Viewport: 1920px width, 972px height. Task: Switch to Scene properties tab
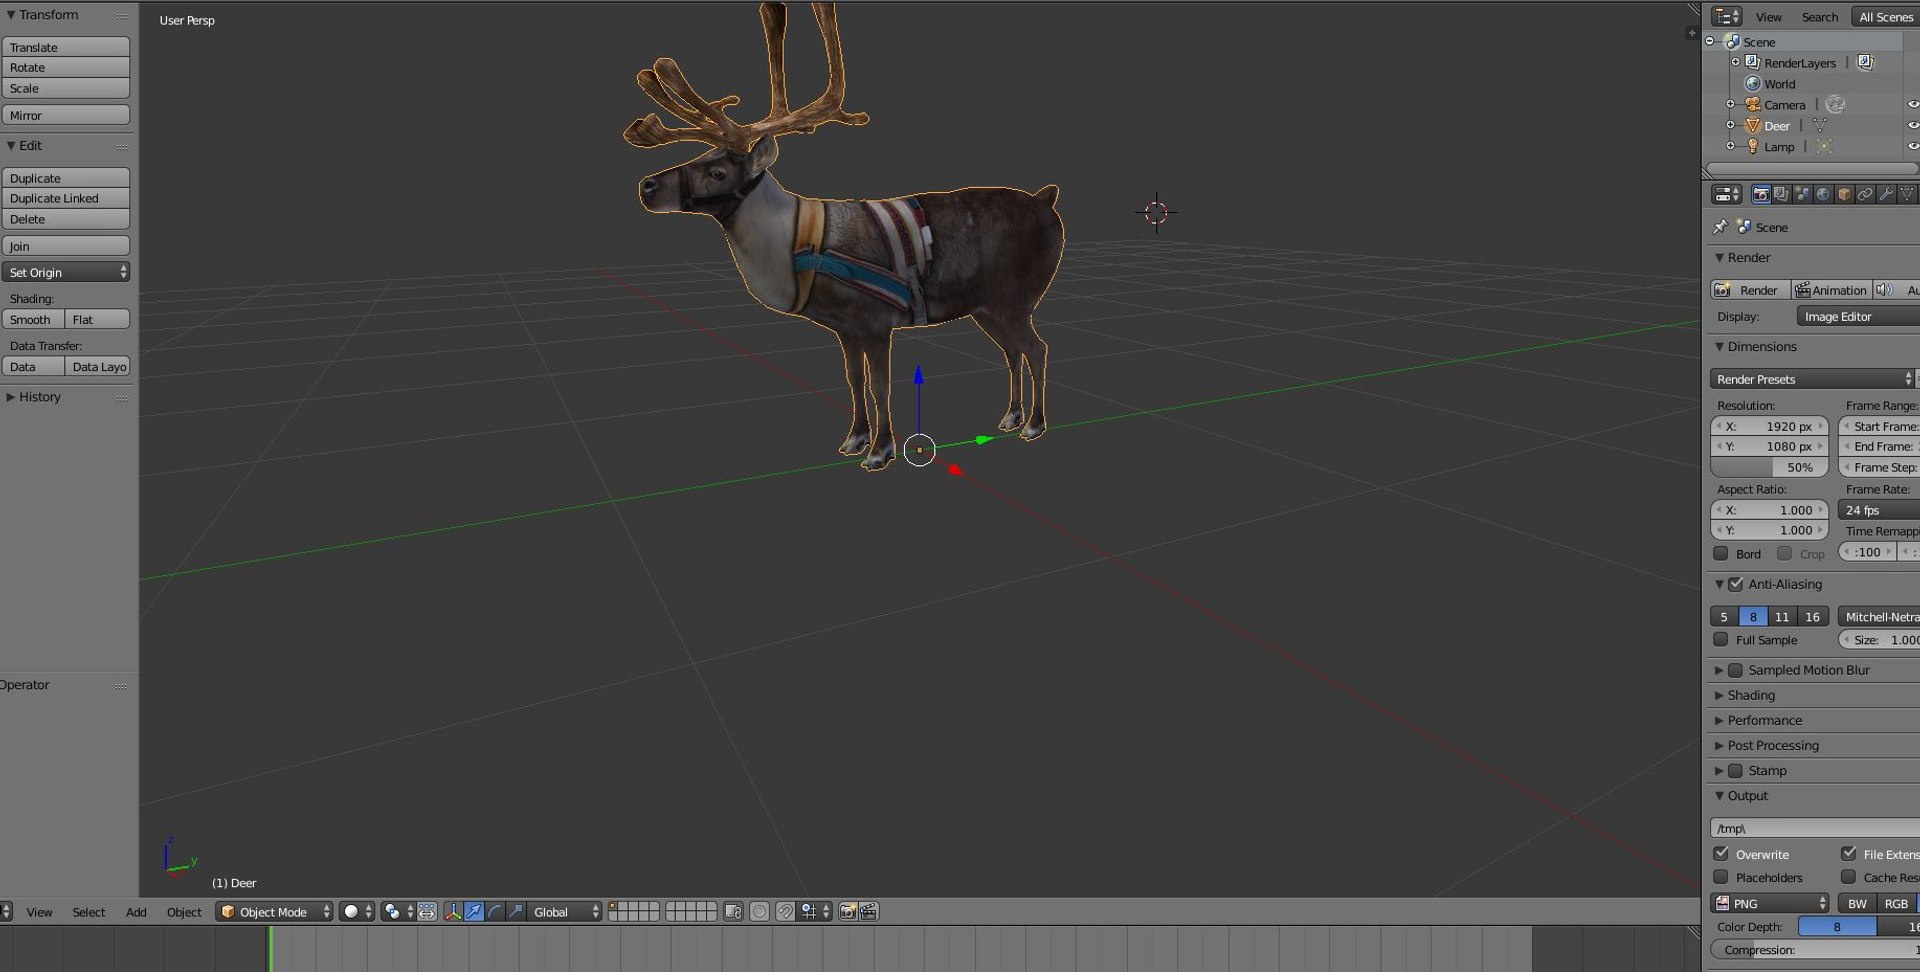[1802, 194]
